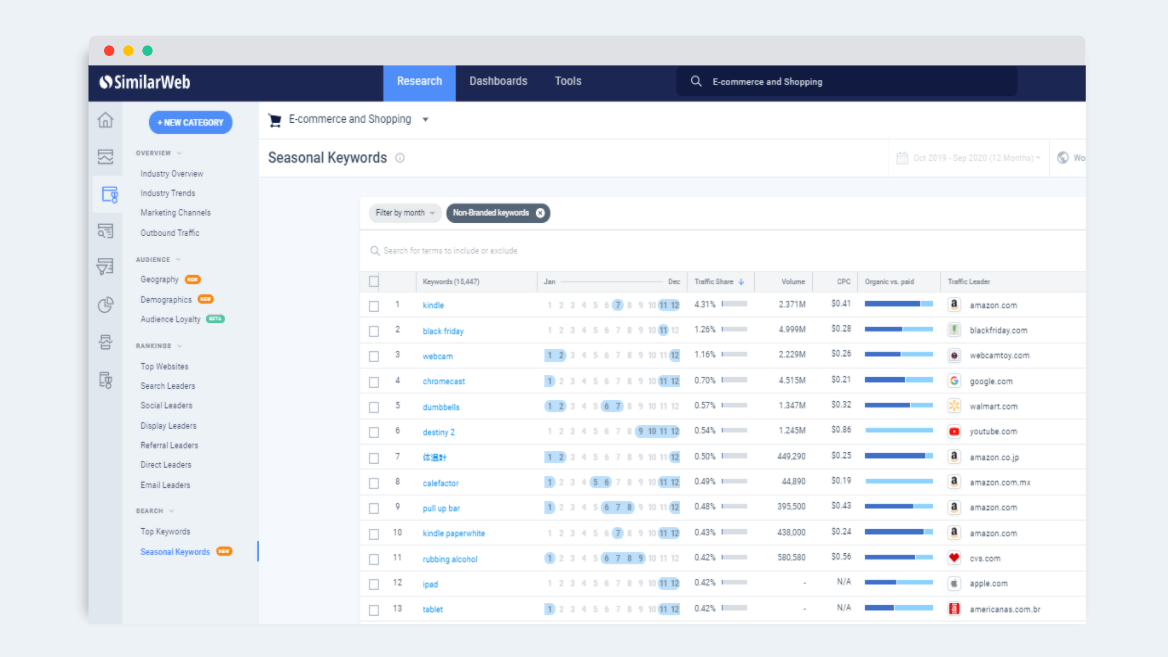Switch to the Research tab
Image resolution: width=1168 pixels, height=657 pixels.
(419, 82)
